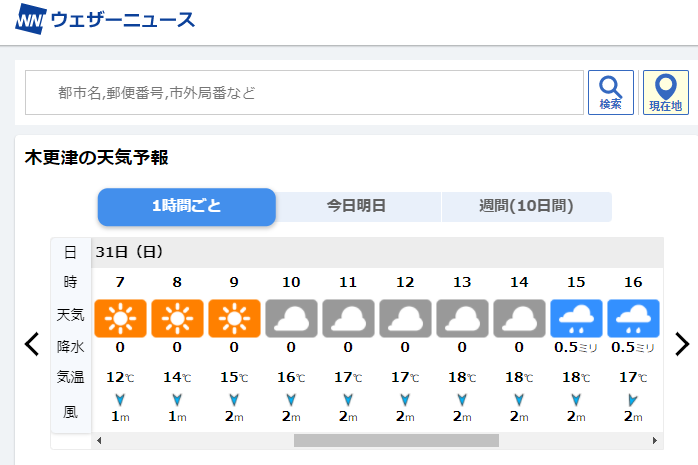Click the rain icon for 15 o'clock
This screenshot has height=465, width=698.
click(576, 318)
